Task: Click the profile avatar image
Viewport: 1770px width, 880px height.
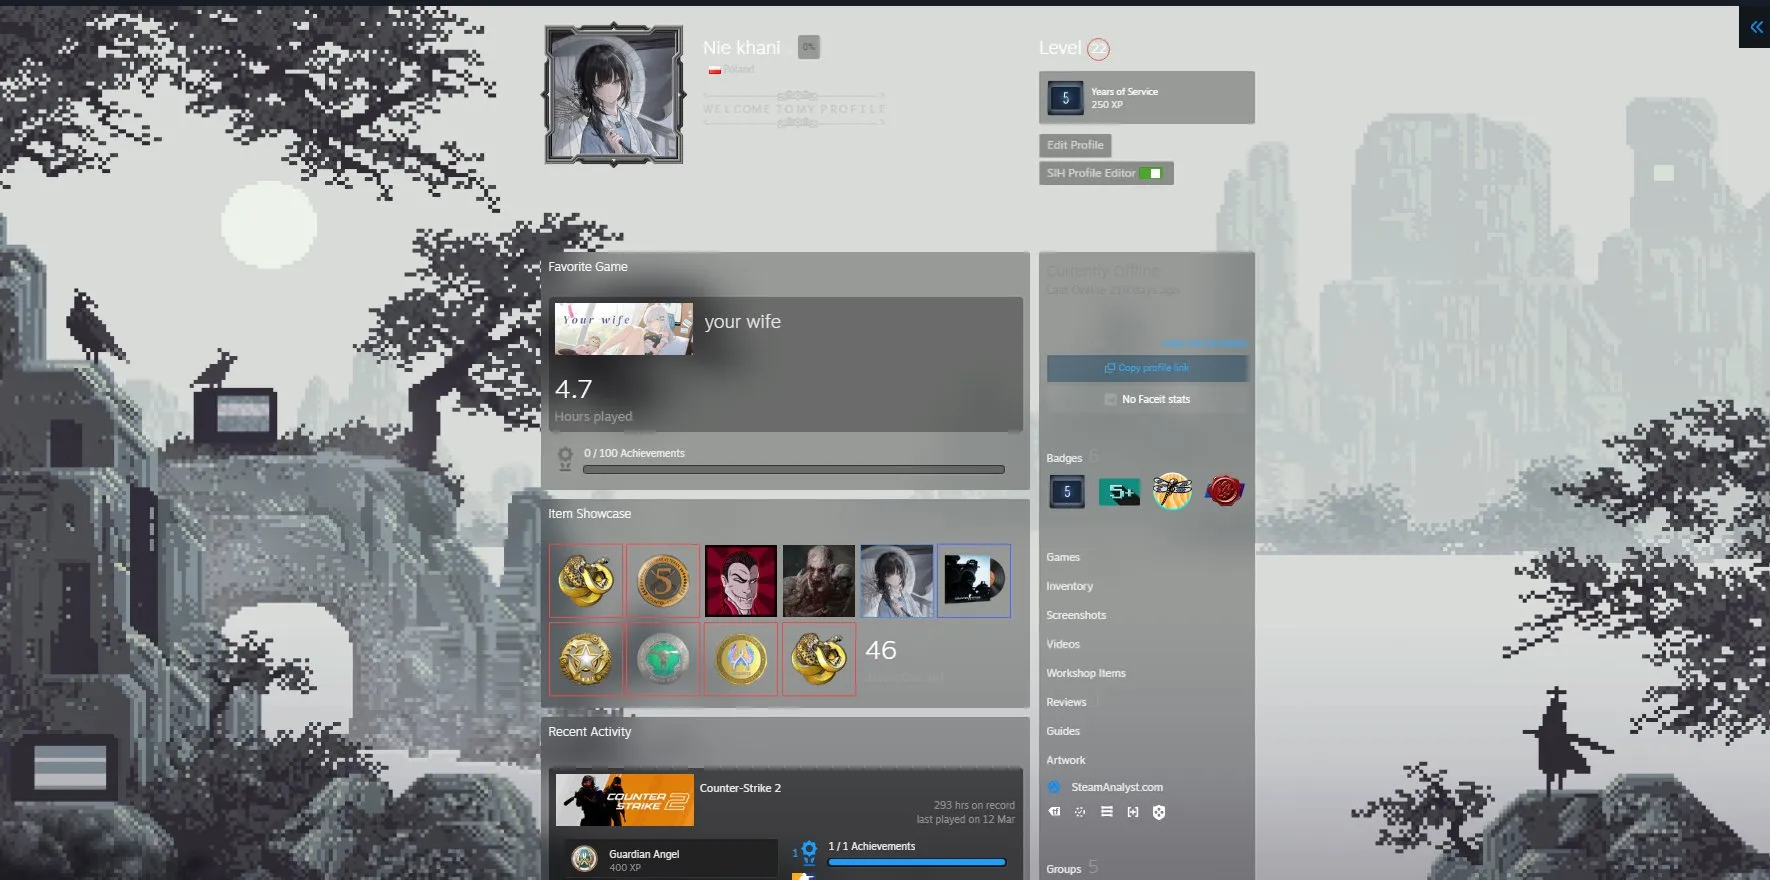Action: (614, 95)
